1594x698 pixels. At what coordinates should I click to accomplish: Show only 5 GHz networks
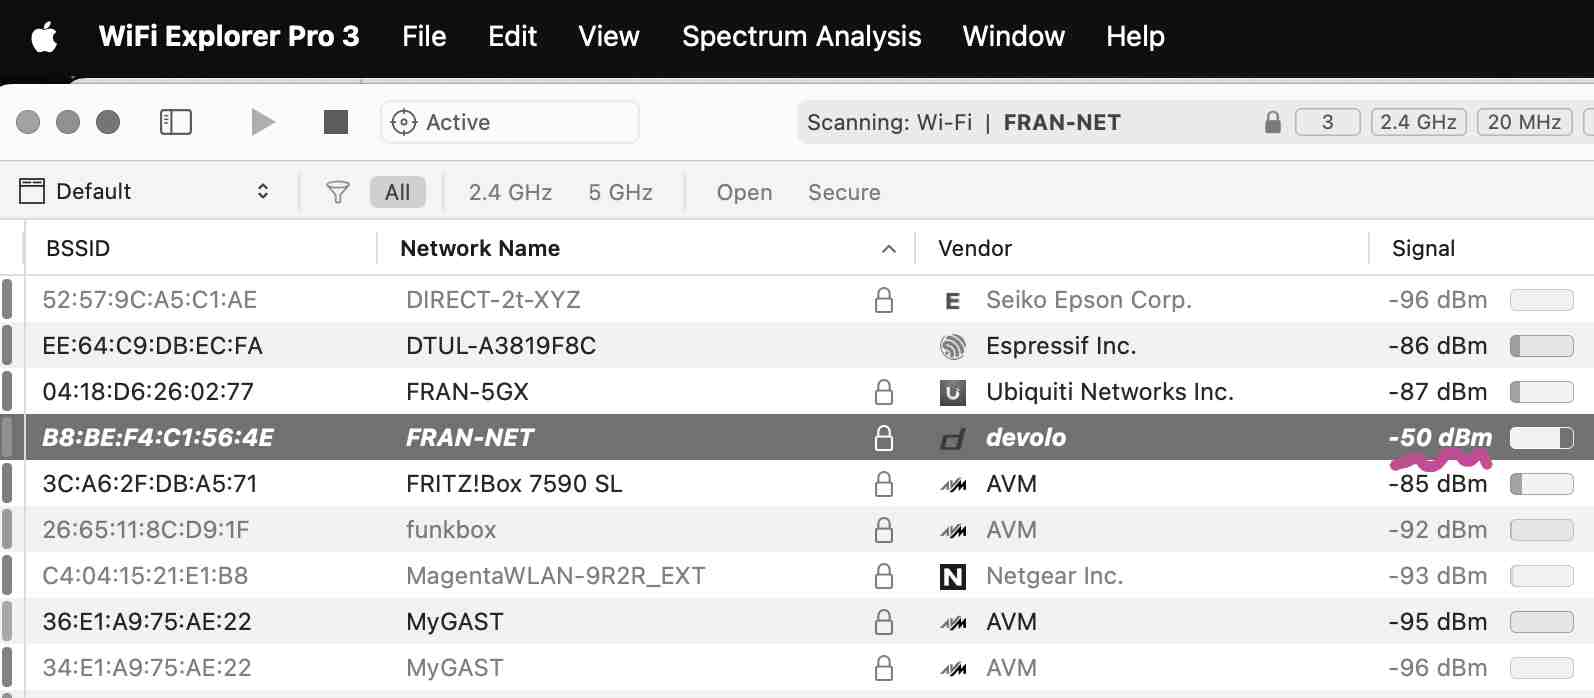(620, 192)
